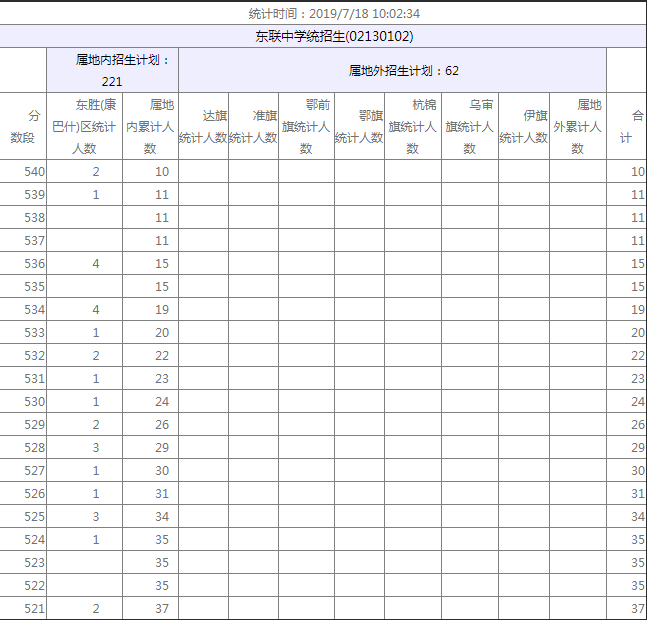Click the 鄂前旗统计人数 column header

click(x=306, y=127)
